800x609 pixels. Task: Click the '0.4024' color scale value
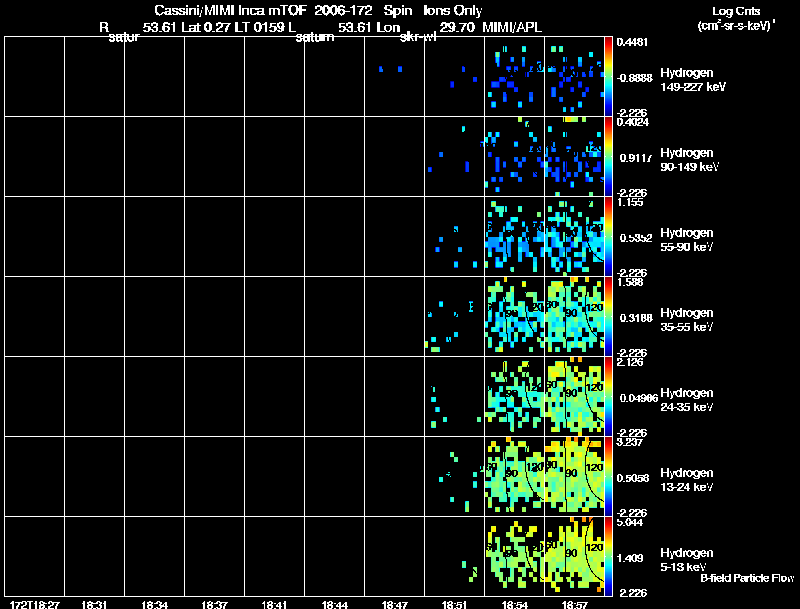click(632, 122)
